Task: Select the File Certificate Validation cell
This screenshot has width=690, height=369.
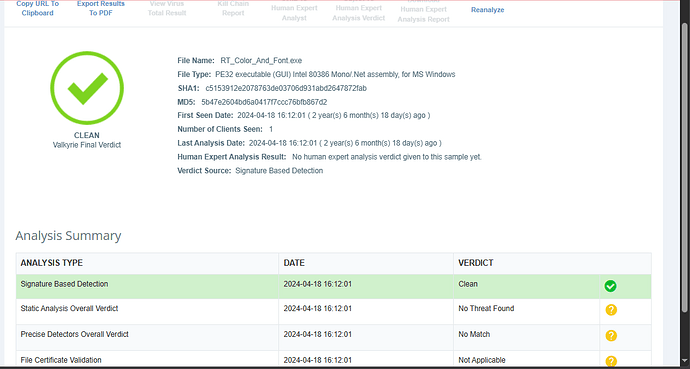Action: click(x=147, y=359)
